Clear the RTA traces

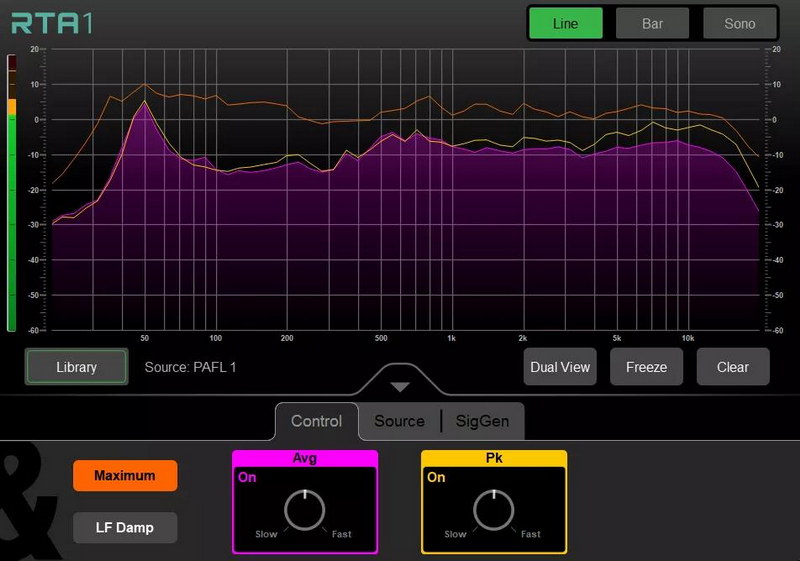tap(733, 367)
